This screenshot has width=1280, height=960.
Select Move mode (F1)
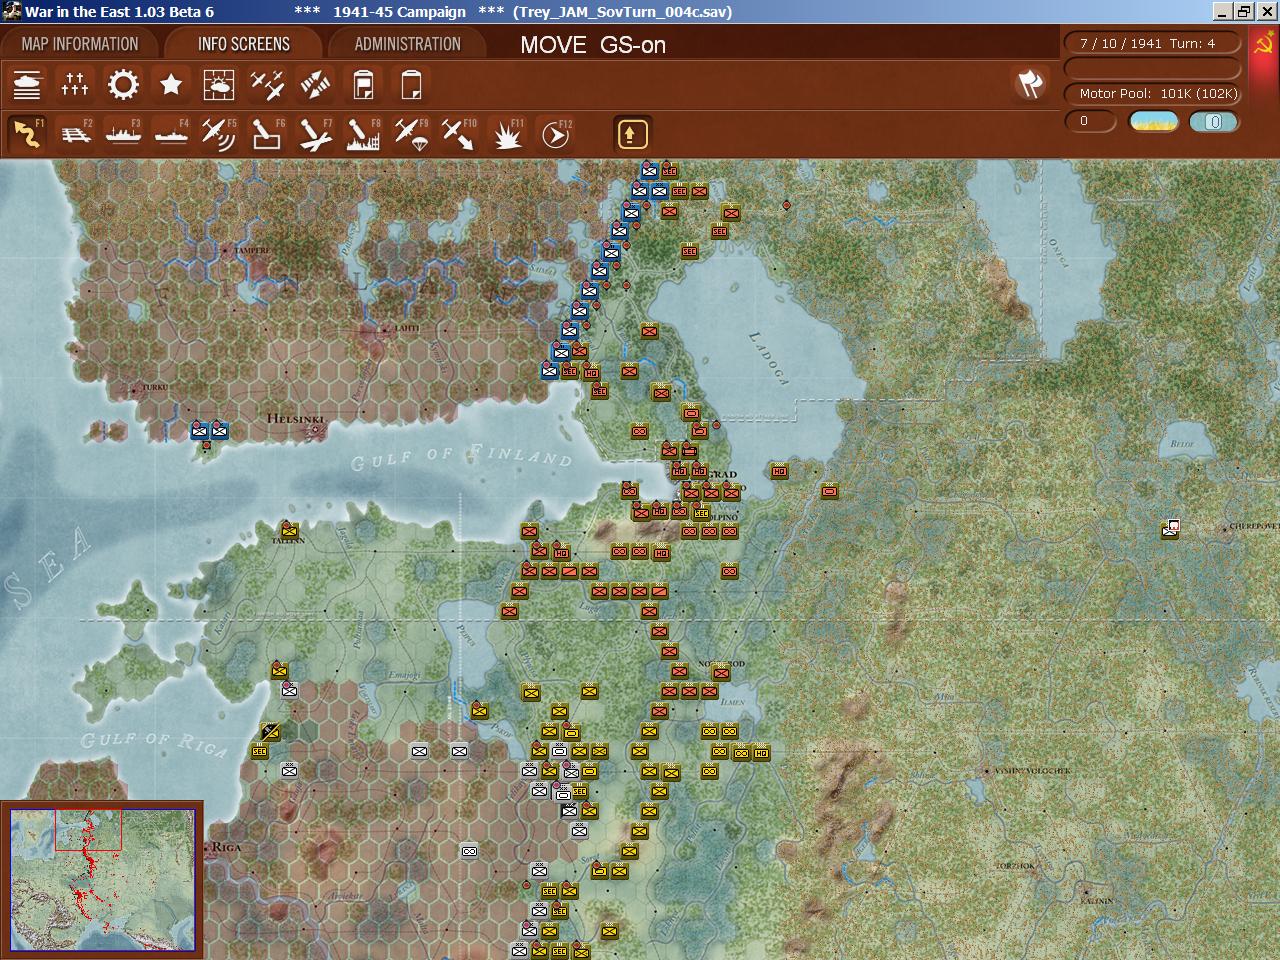pyautogui.click(x=27, y=134)
